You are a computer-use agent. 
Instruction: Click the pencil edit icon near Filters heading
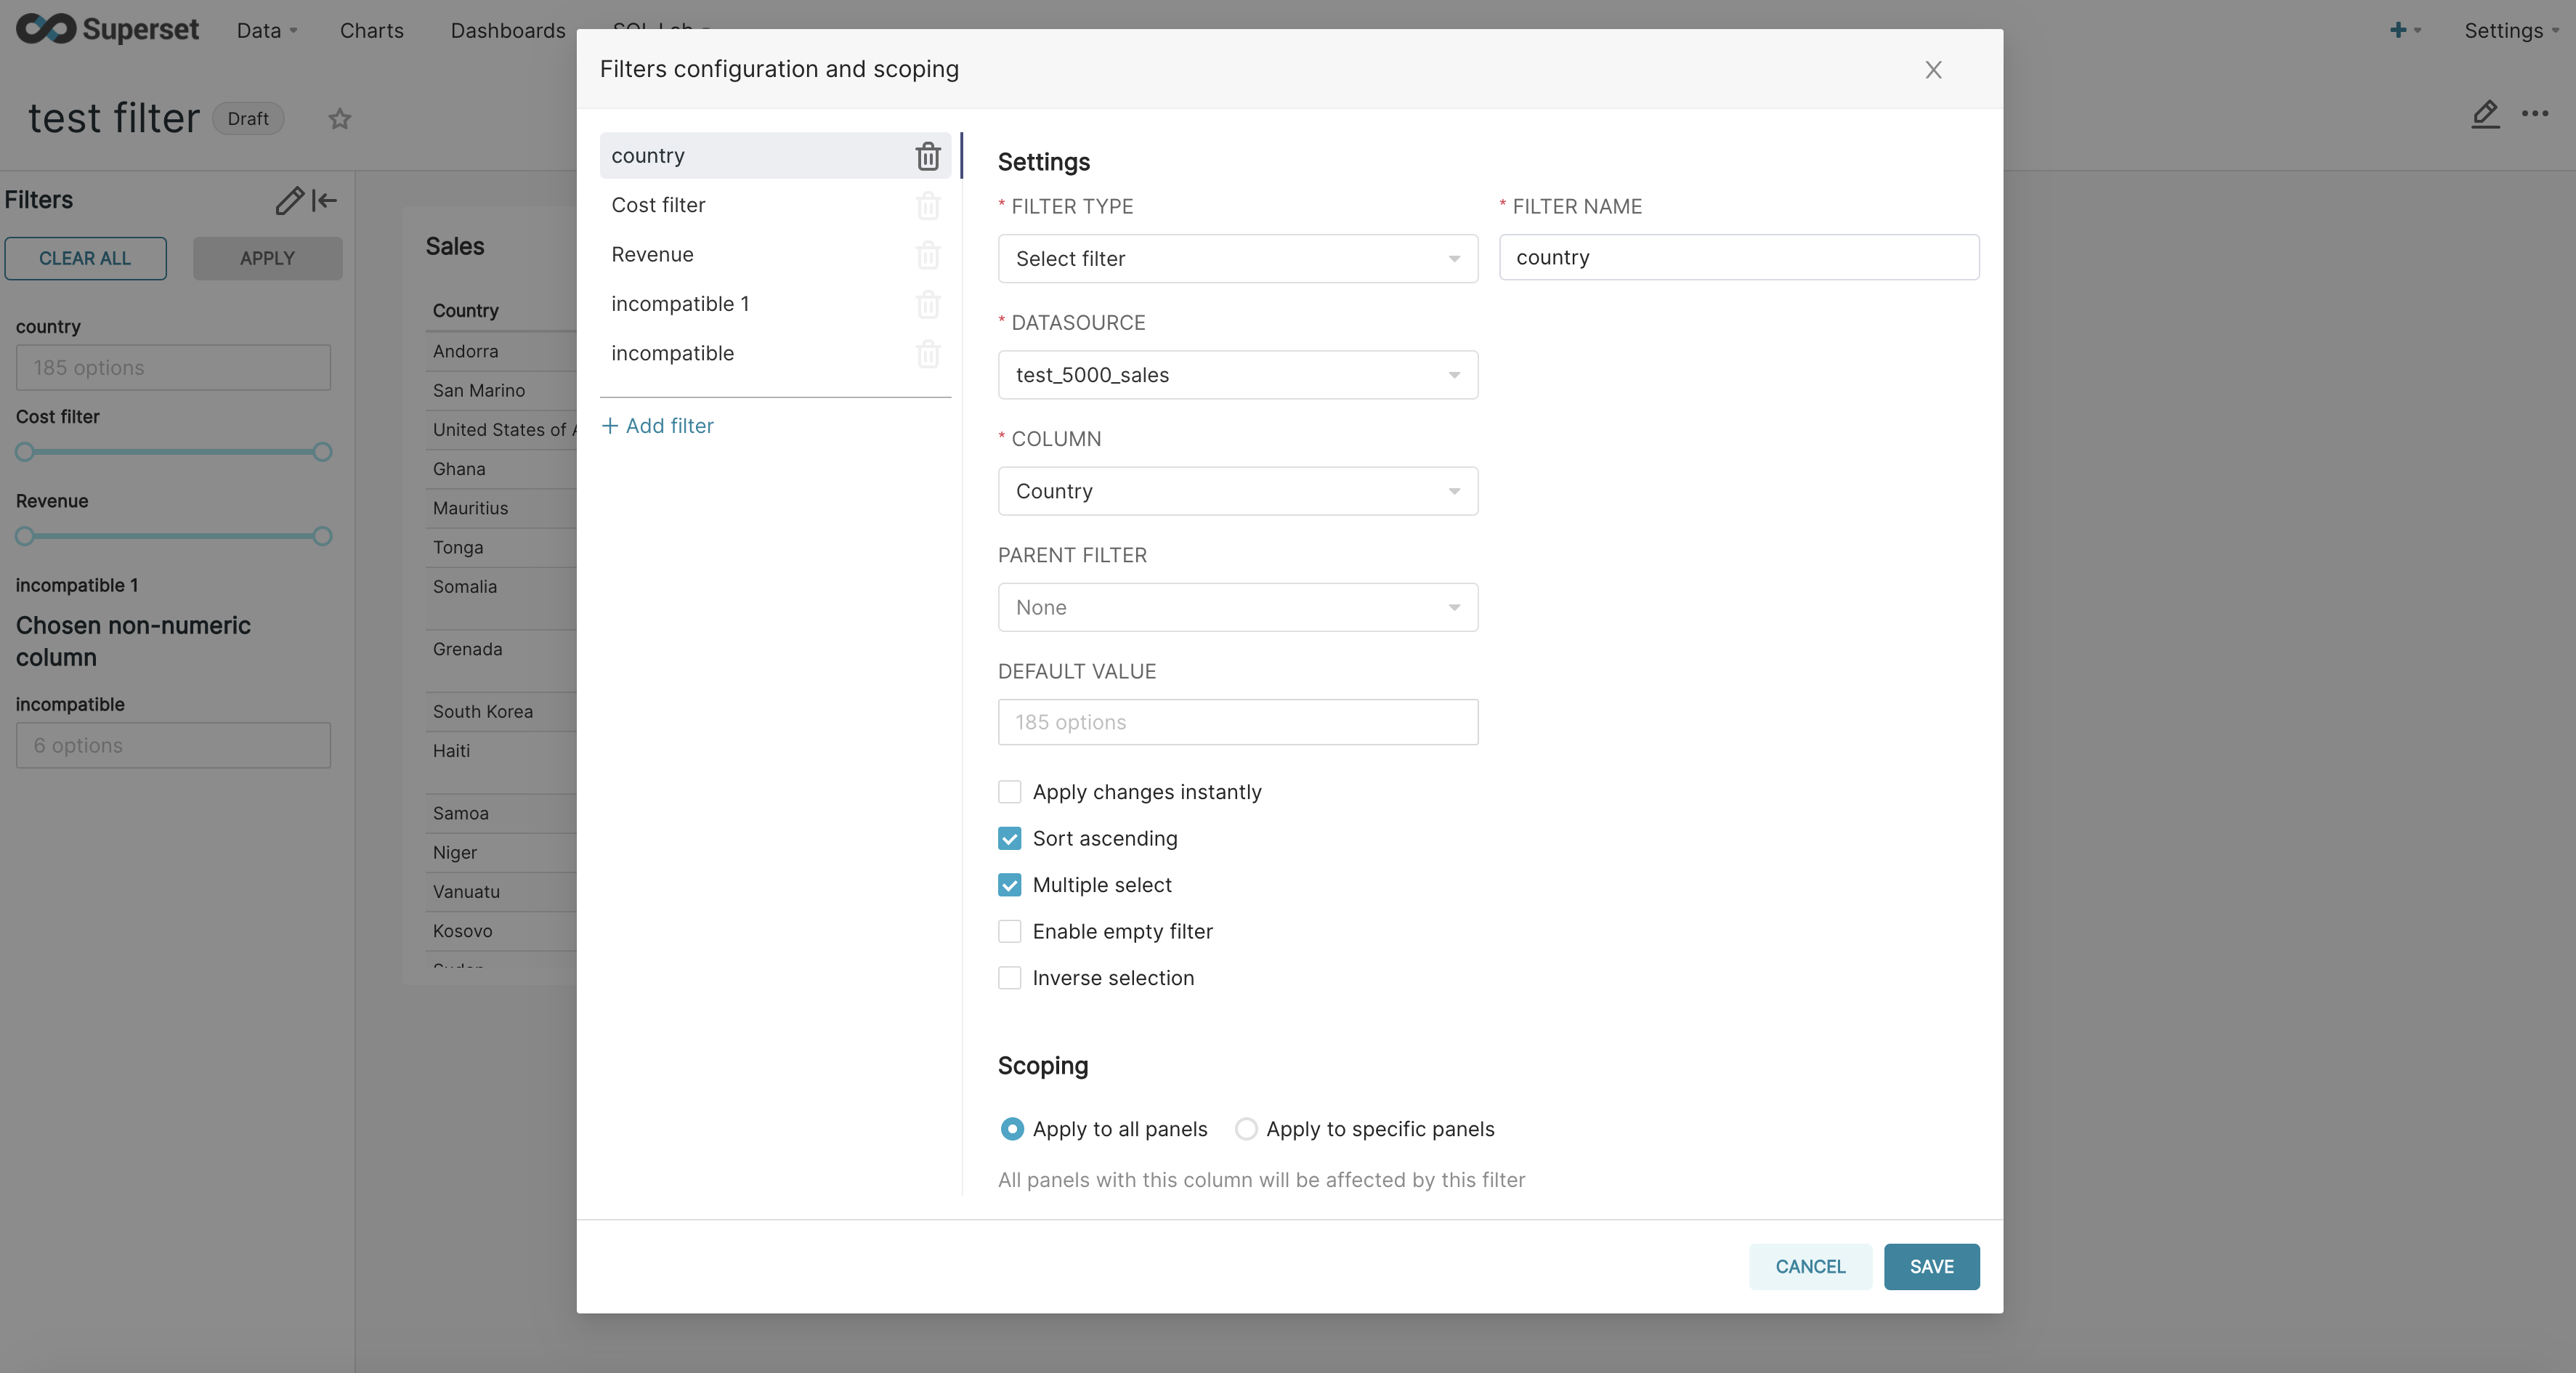[289, 201]
